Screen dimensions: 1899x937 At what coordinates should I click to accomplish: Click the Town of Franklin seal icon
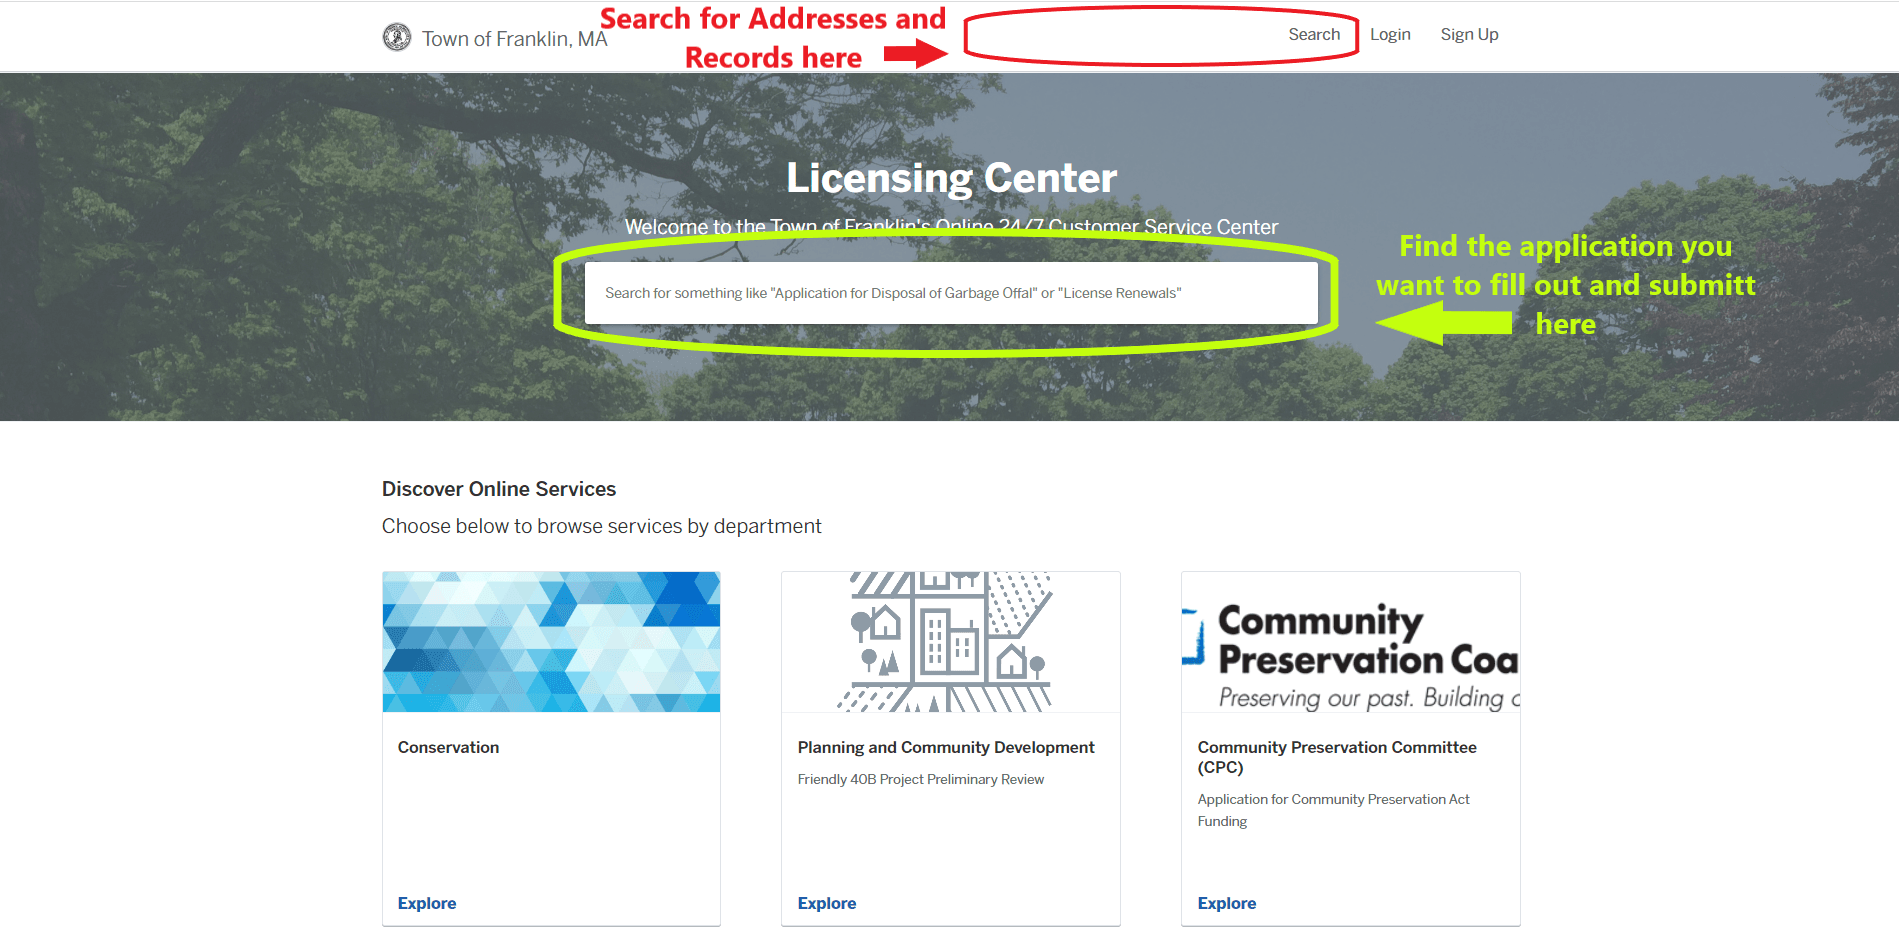point(397,38)
